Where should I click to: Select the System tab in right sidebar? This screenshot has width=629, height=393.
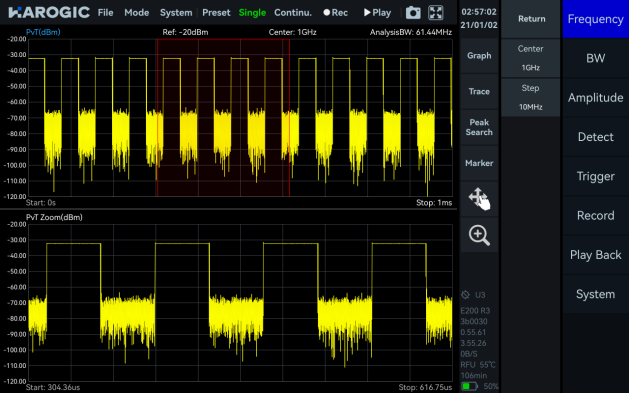pos(596,294)
